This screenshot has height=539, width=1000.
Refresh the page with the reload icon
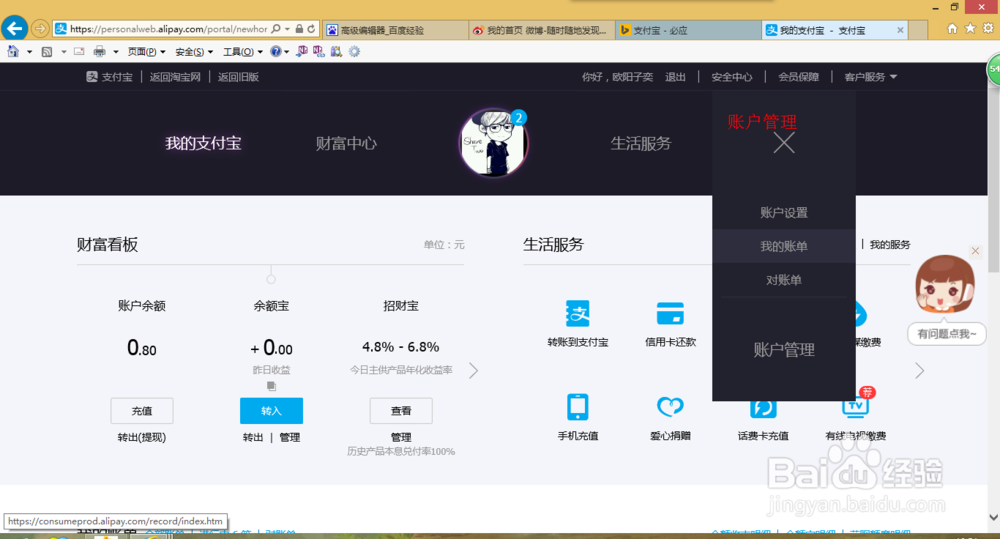(x=311, y=29)
